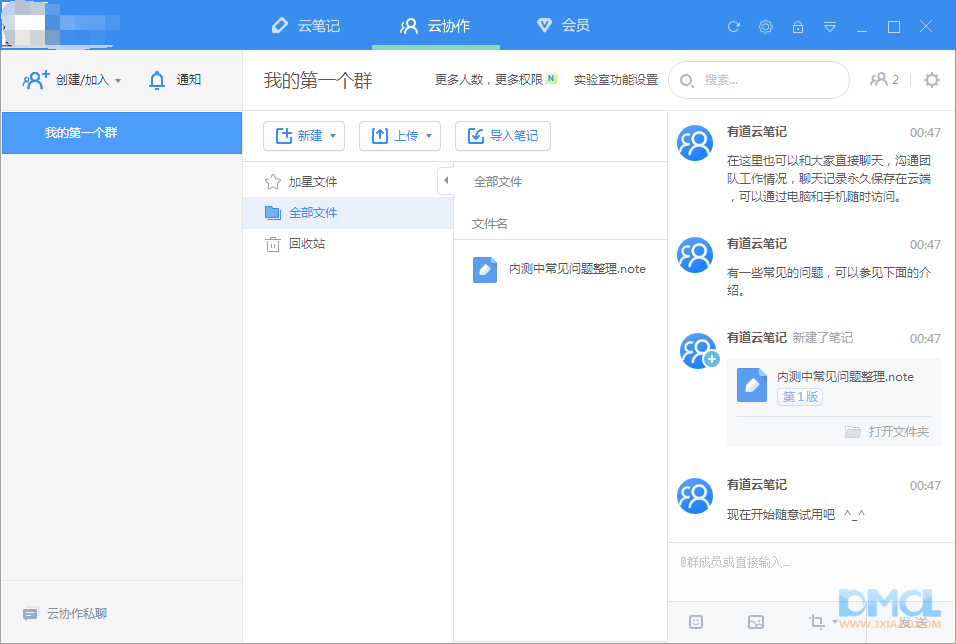Expand the 上传 dropdown arrow
The image size is (956, 644).
coord(429,136)
